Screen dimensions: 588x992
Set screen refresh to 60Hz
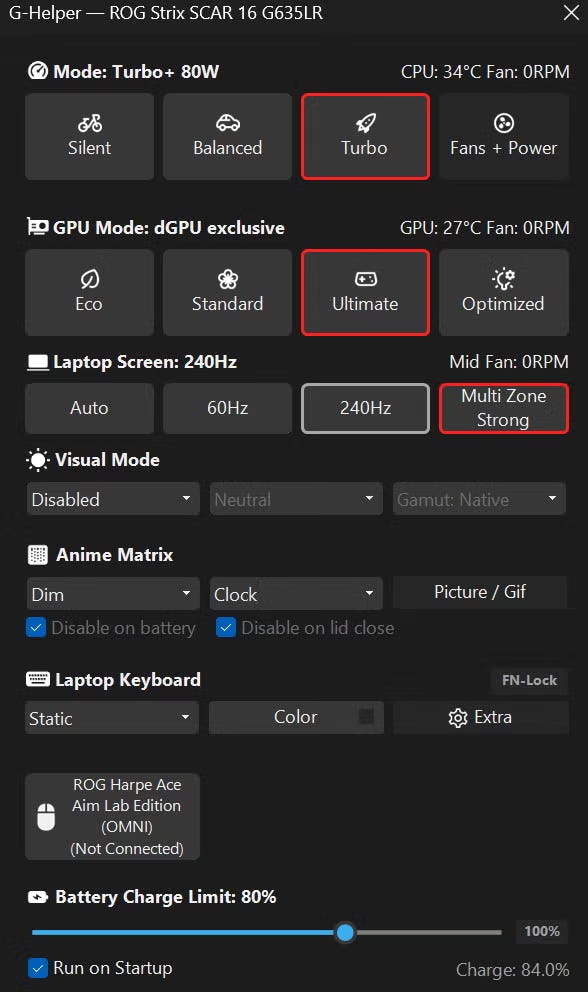pos(227,408)
